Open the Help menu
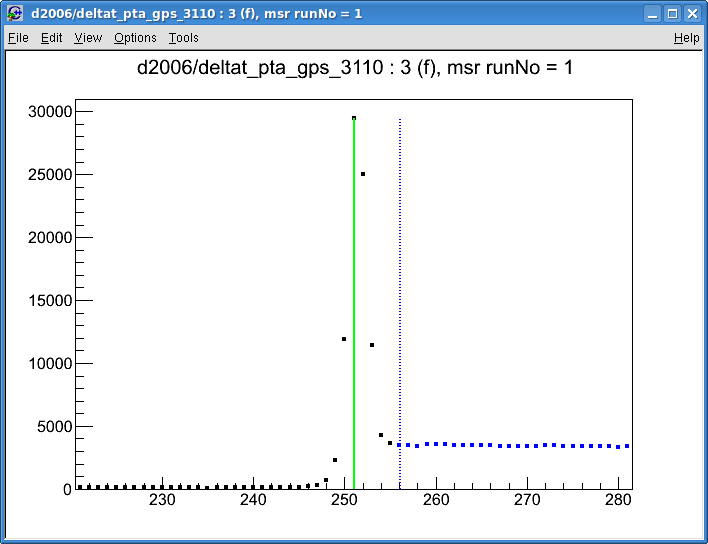 [686, 38]
